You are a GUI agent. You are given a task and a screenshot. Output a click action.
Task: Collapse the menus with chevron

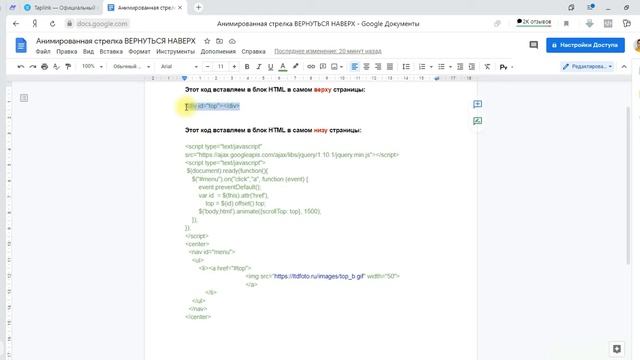pyautogui.click(x=624, y=67)
